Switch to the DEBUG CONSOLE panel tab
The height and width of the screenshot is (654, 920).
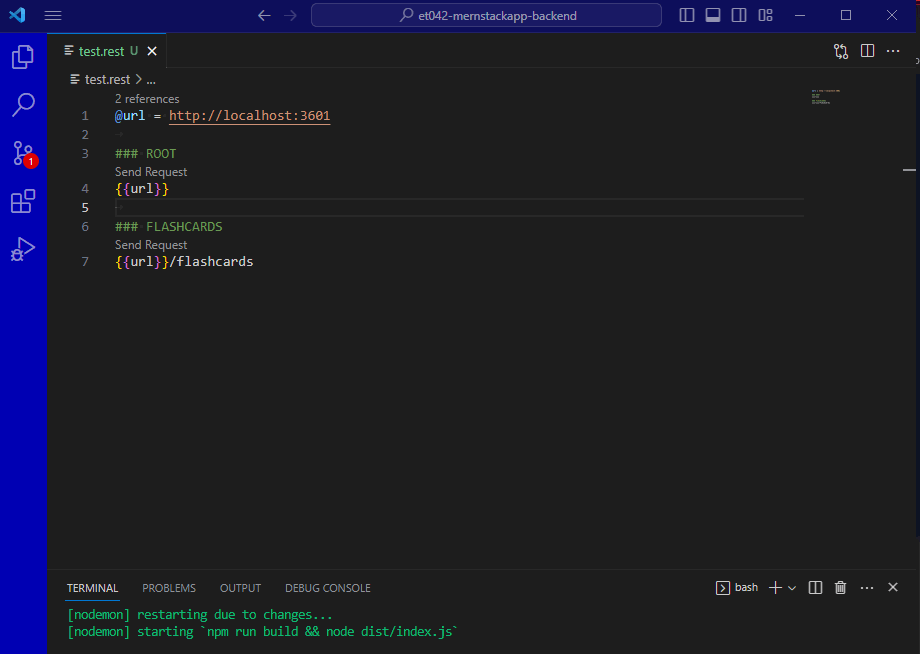[x=328, y=588]
